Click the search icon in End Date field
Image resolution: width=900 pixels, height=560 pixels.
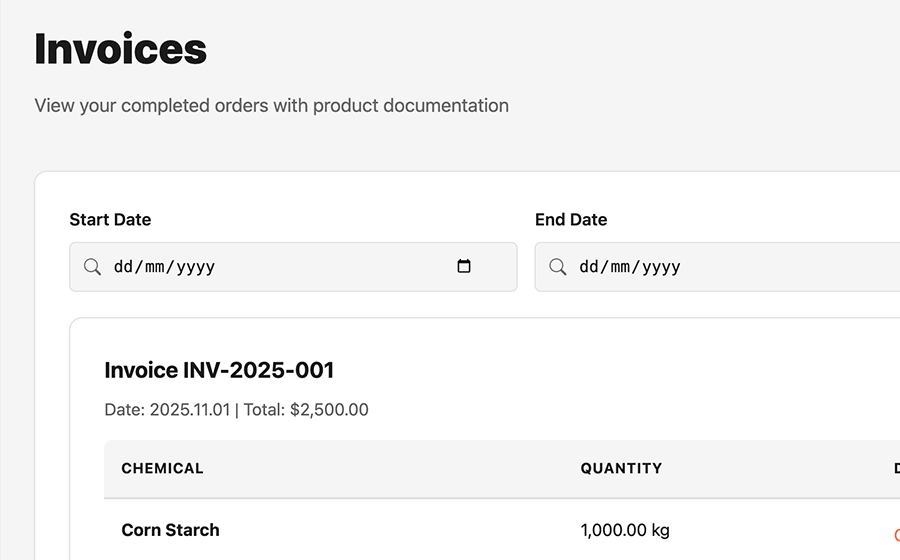coord(558,267)
